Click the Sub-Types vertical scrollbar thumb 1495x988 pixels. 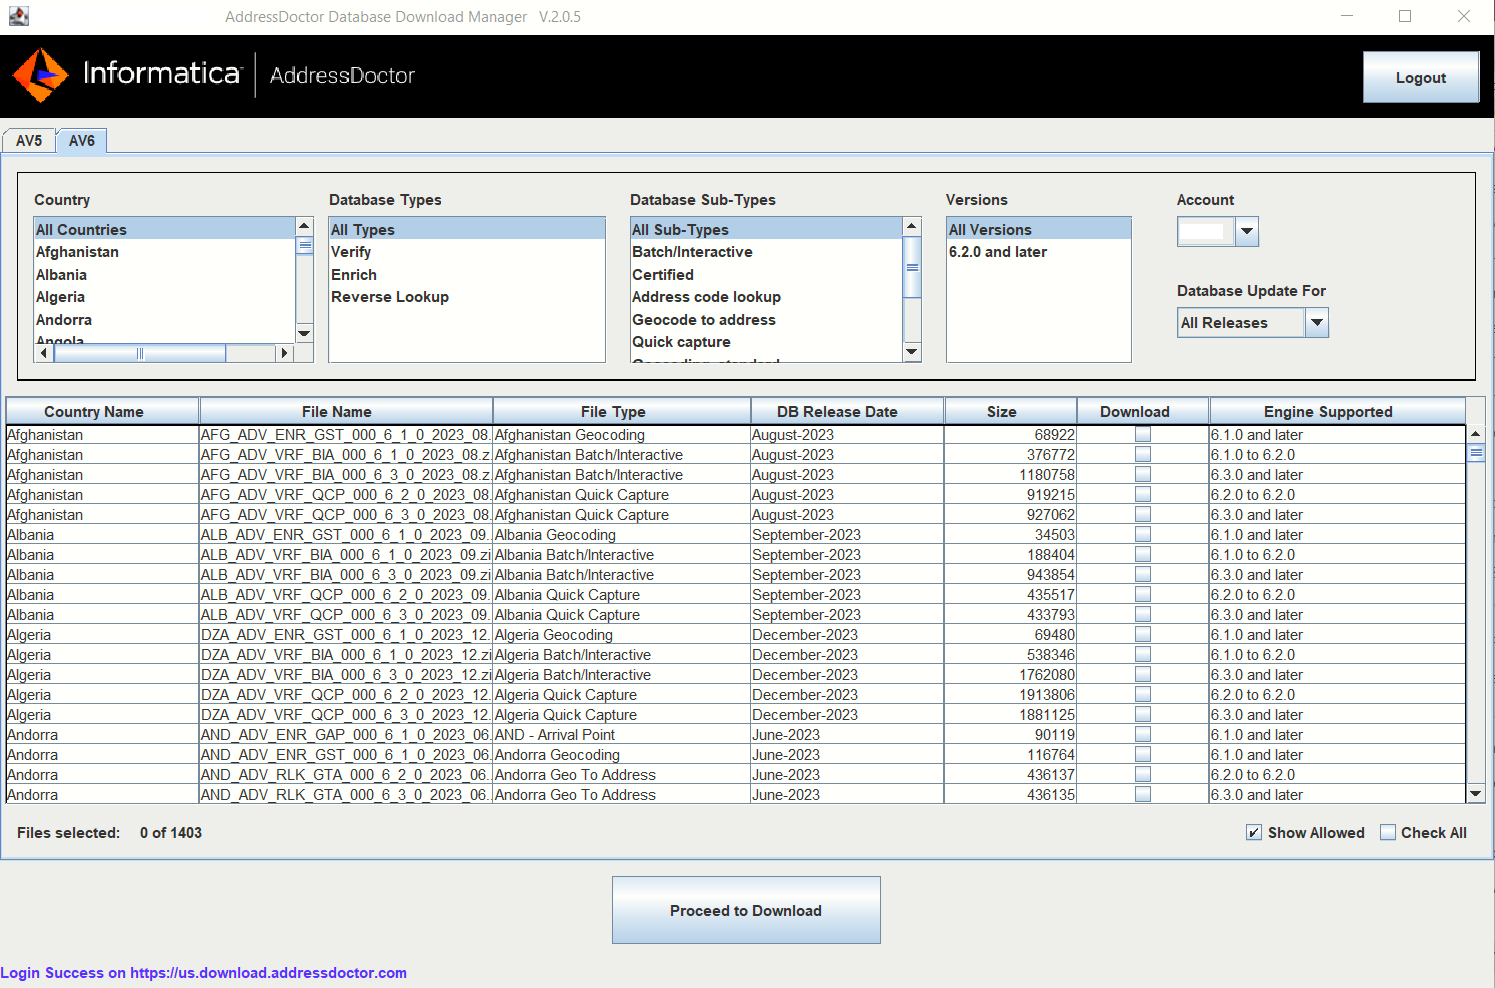(912, 267)
